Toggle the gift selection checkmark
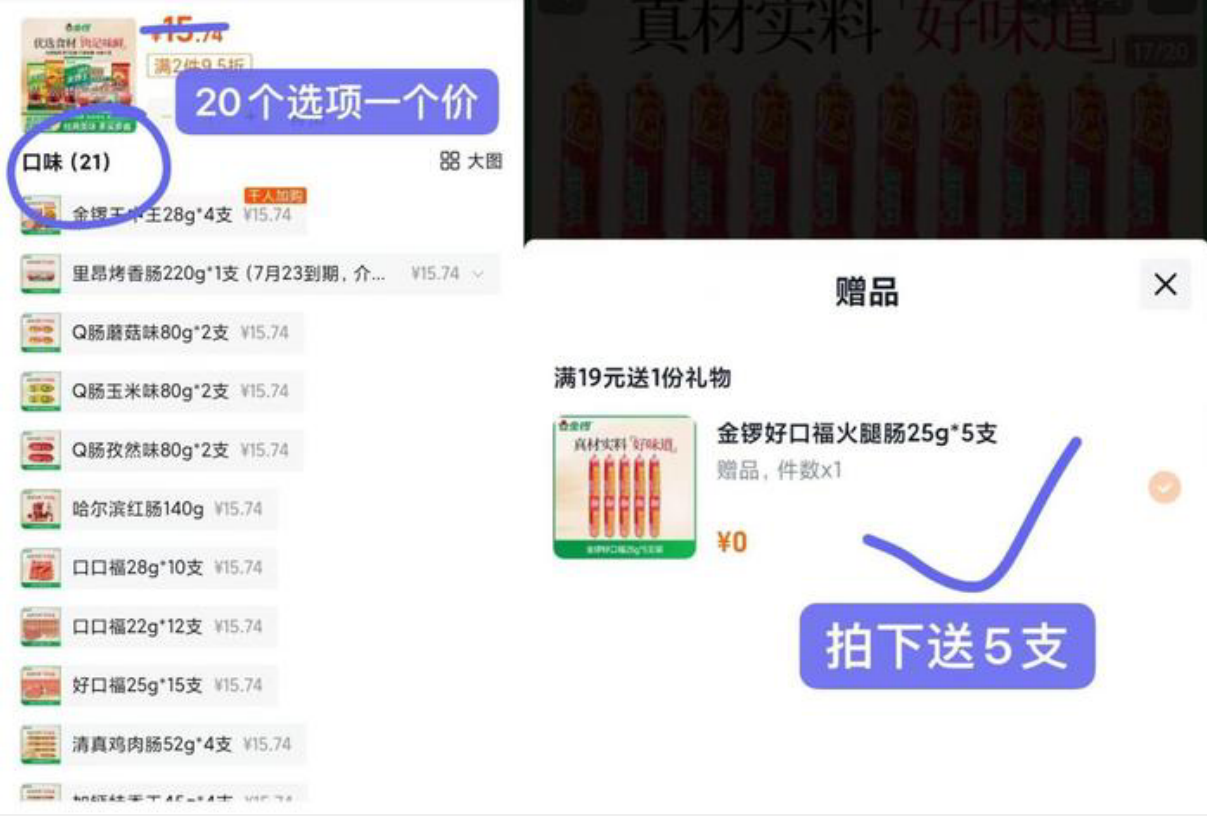 (x=1164, y=487)
